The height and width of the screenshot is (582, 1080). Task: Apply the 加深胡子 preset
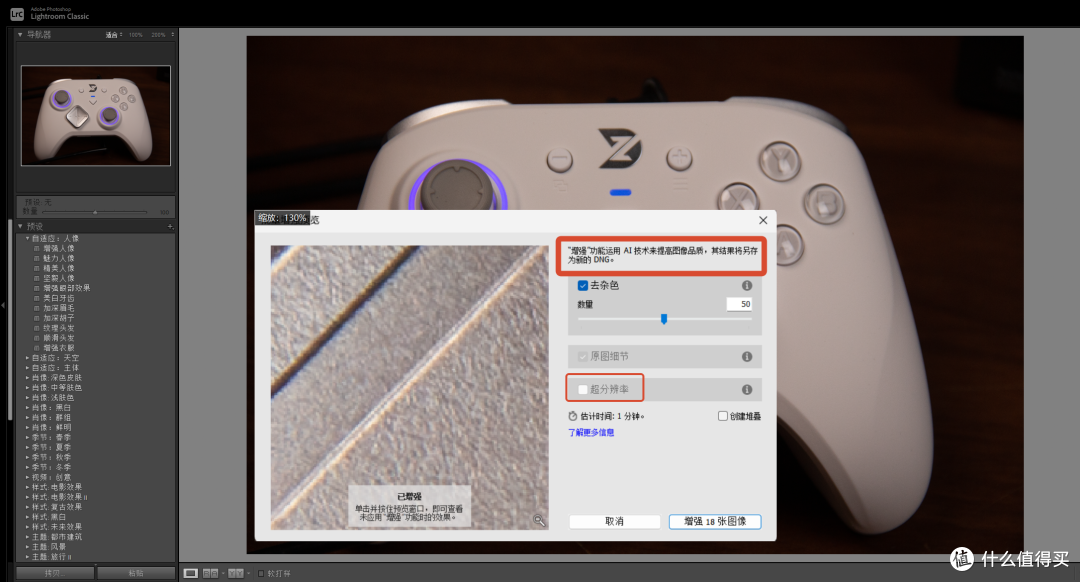59,318
